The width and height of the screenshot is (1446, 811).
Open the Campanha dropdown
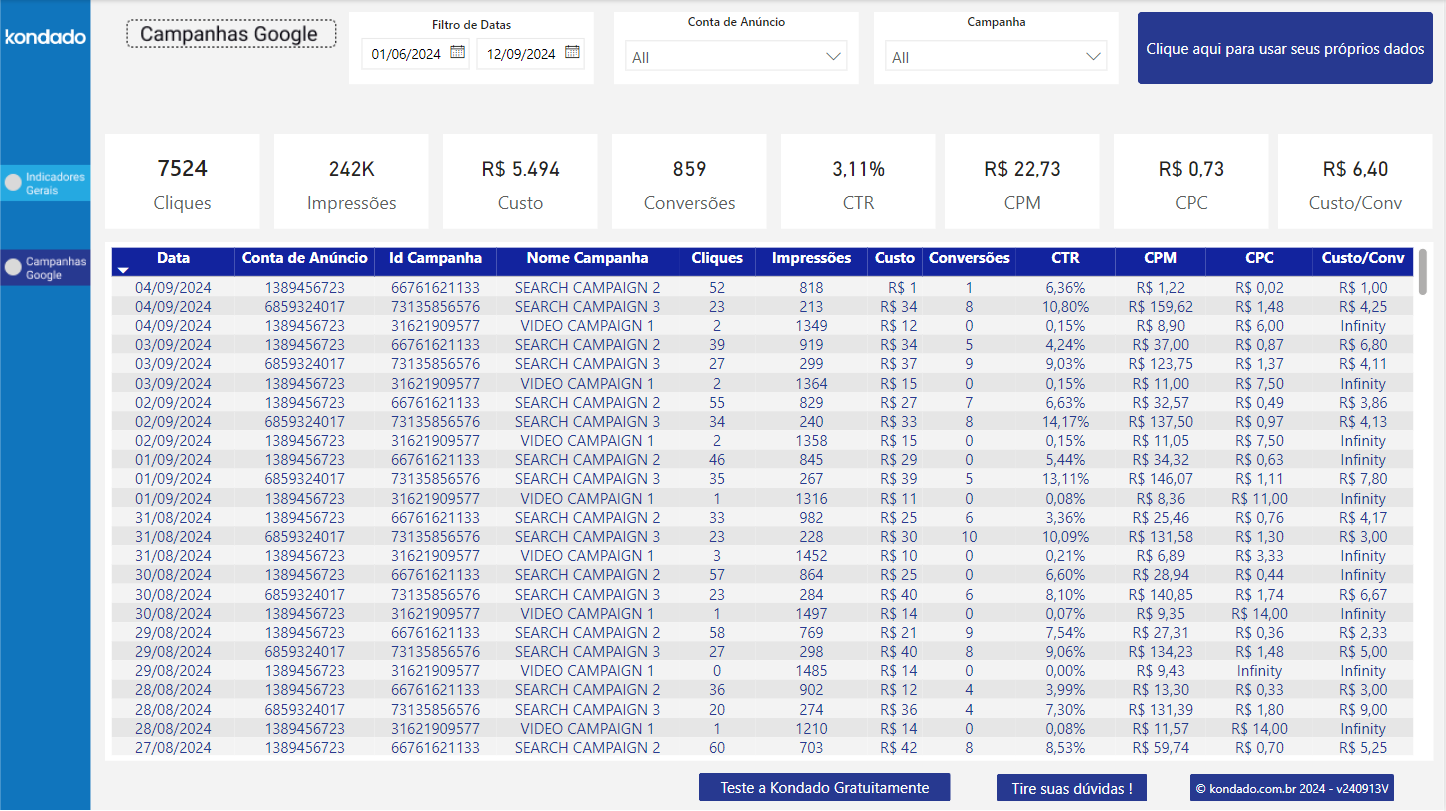[996, 56]
